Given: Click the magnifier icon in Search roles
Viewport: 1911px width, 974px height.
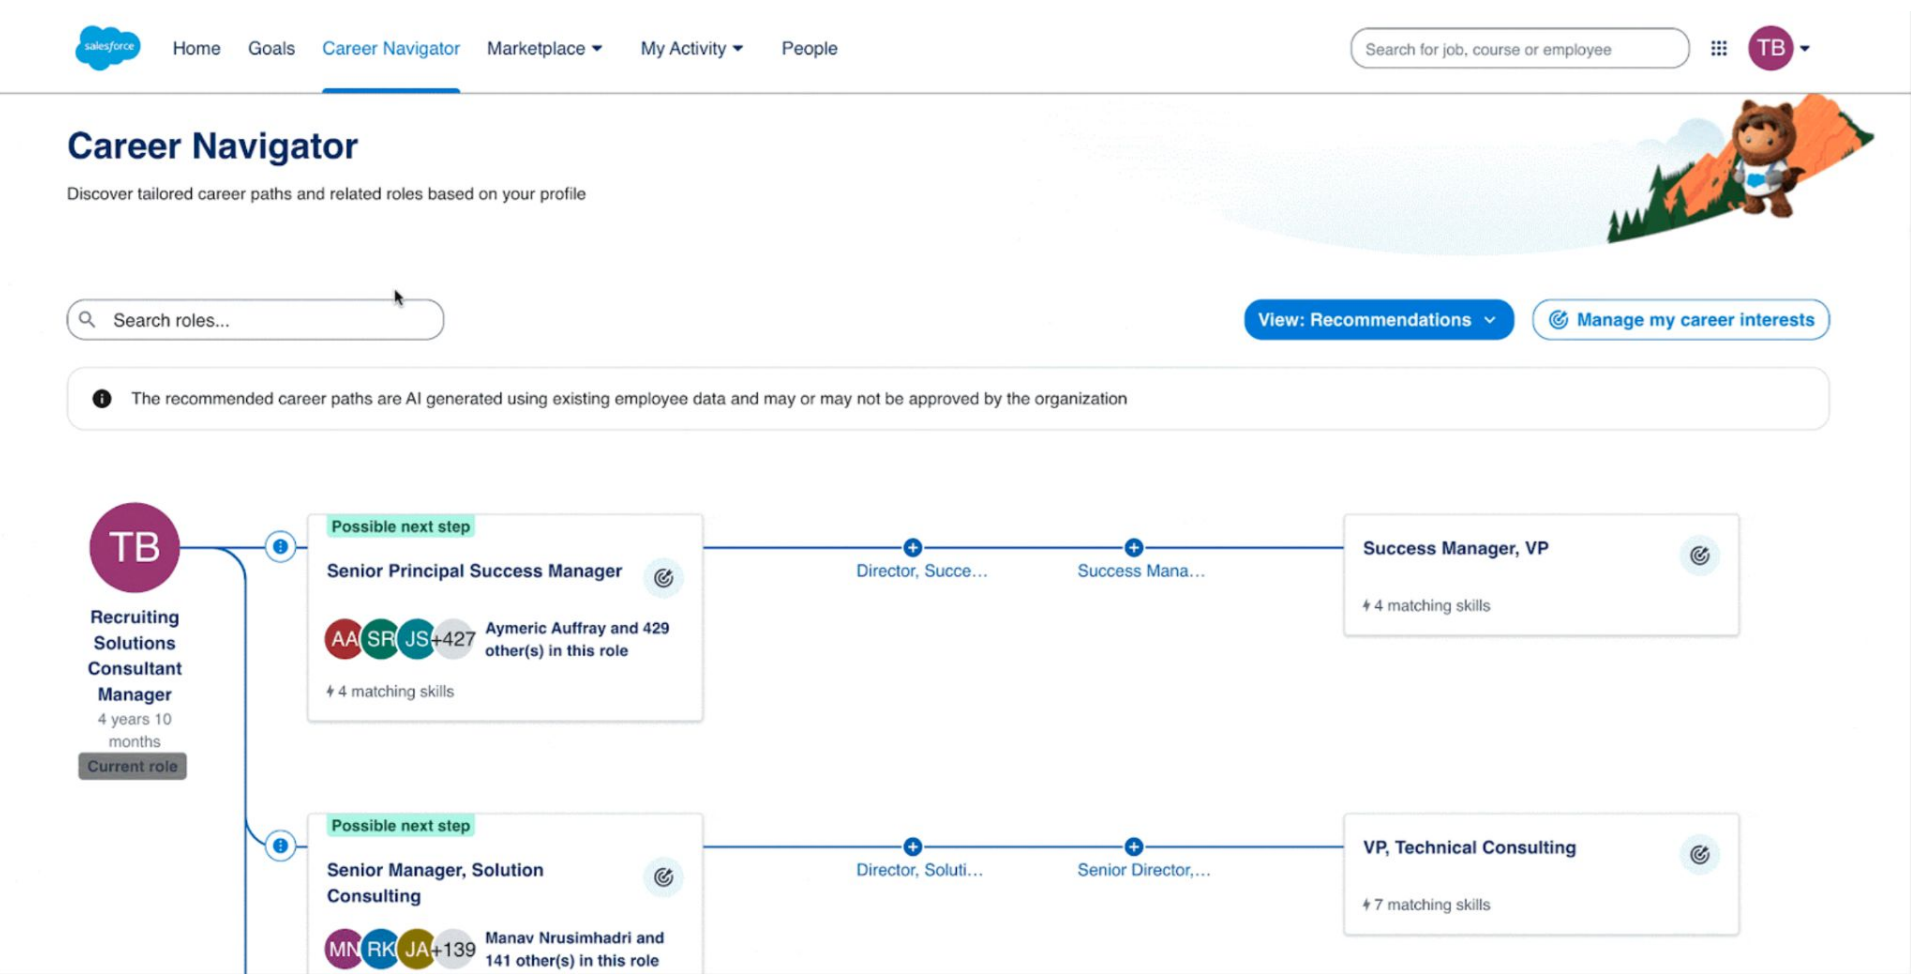Looking at the screenshot, I should (x=88, y=319).
